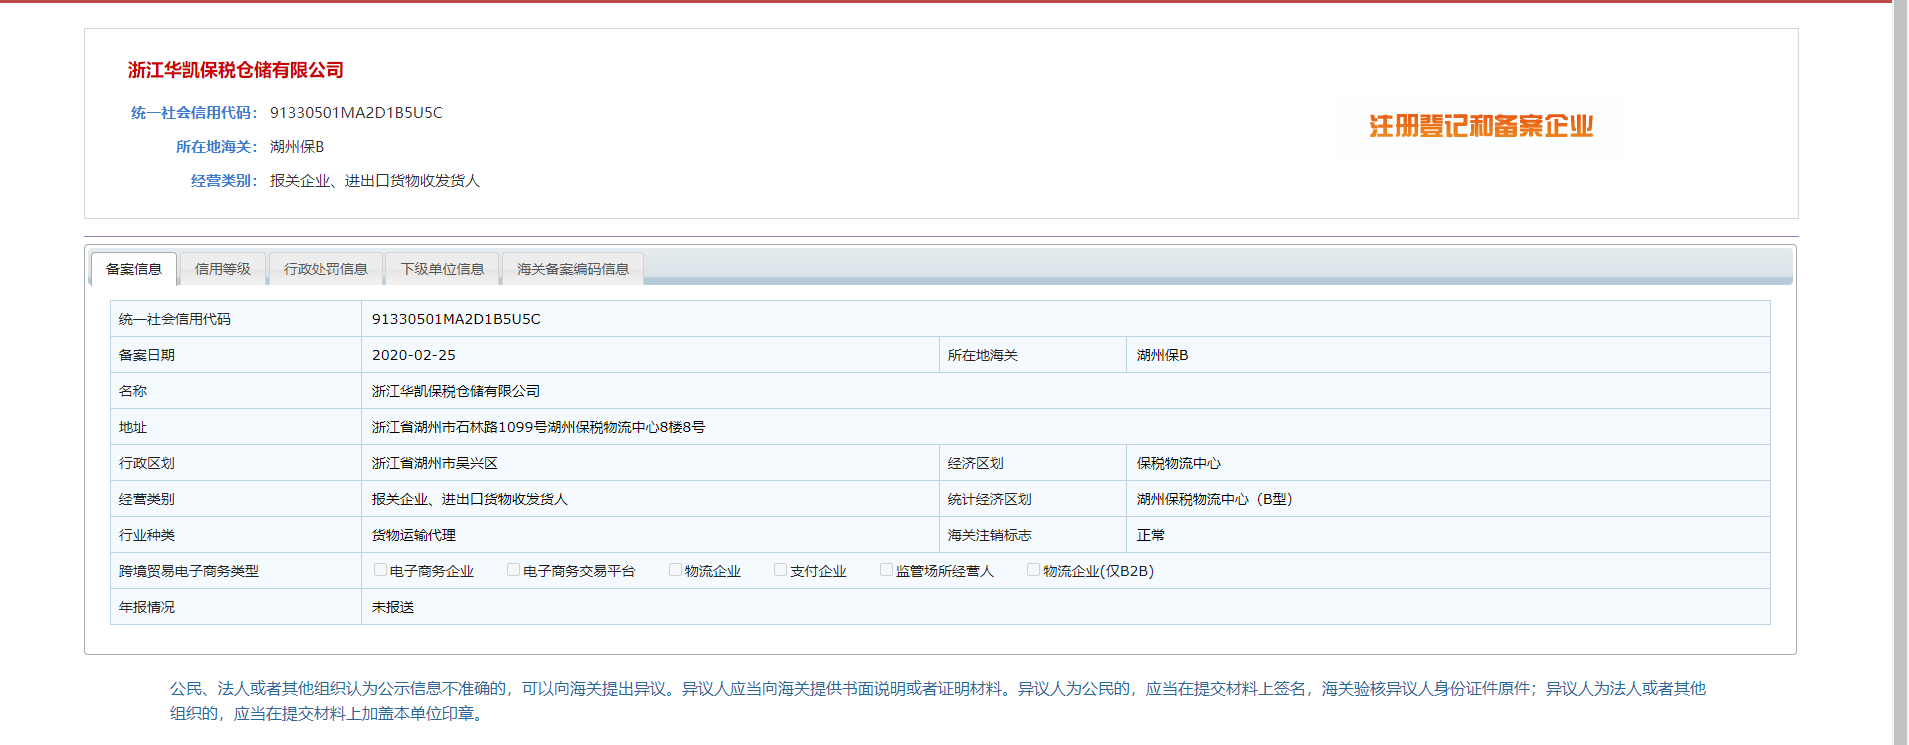The width and height of the screenshot is (1909, 745).
Task: Click the 保税物流中心 value cell
Action: pos(1448,463)
